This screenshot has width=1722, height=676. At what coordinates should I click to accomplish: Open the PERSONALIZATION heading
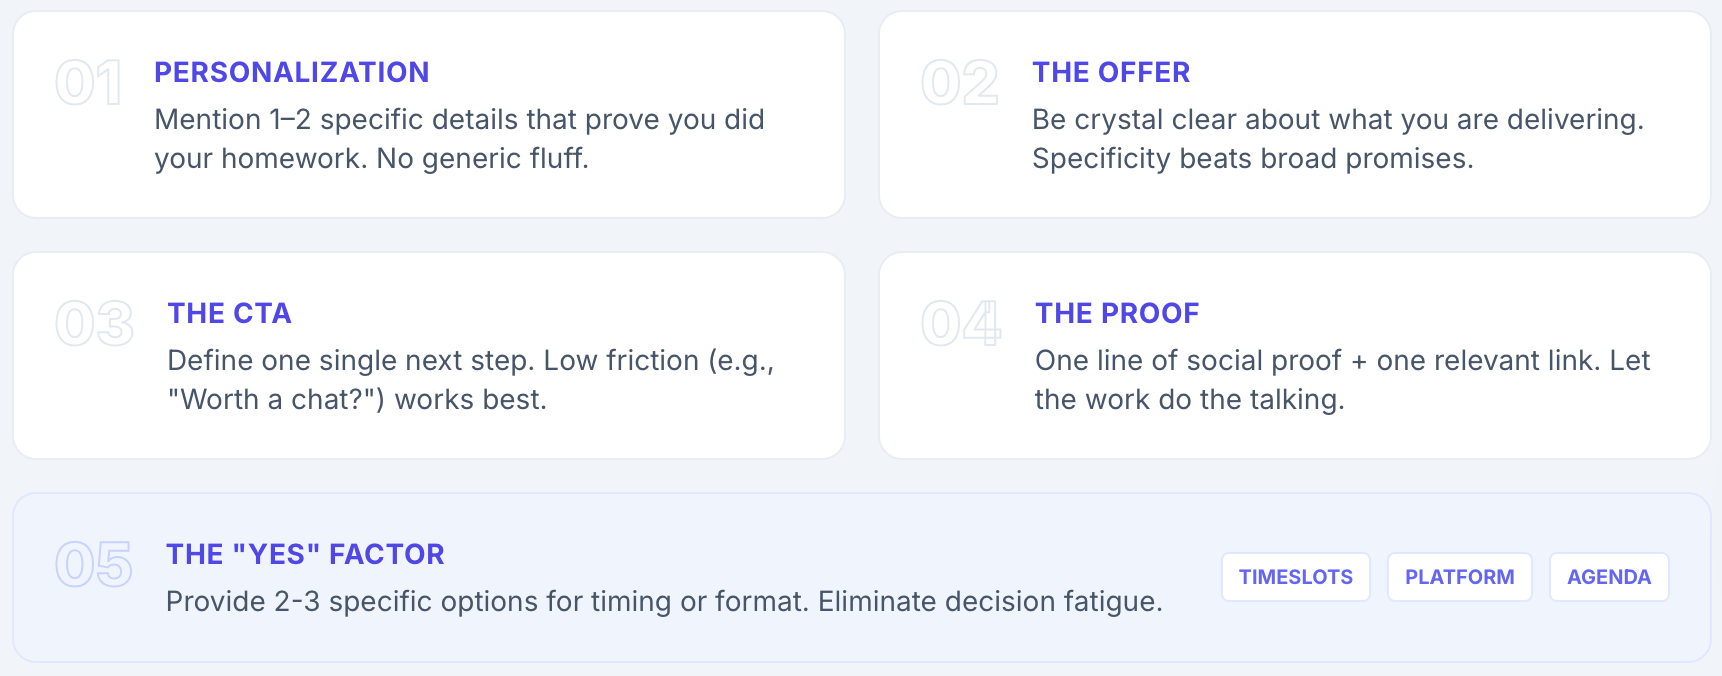coord(292,72)
